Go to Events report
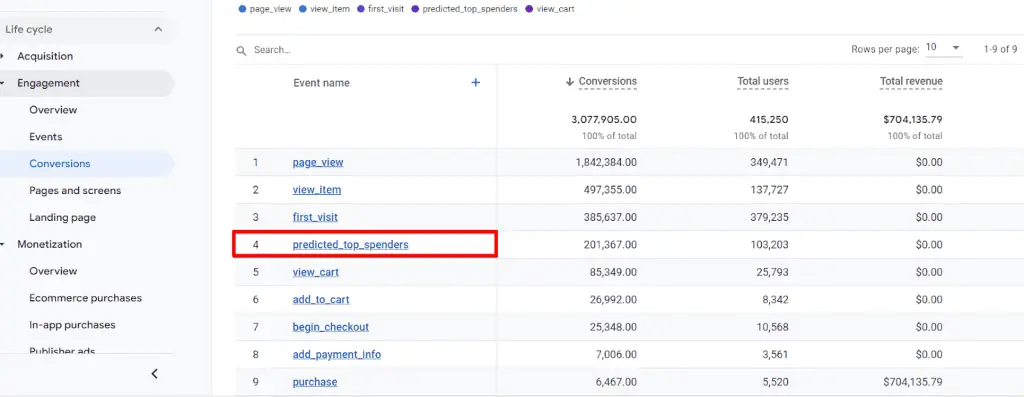This screenshot has height=397, width=1024. coord(46,136)
